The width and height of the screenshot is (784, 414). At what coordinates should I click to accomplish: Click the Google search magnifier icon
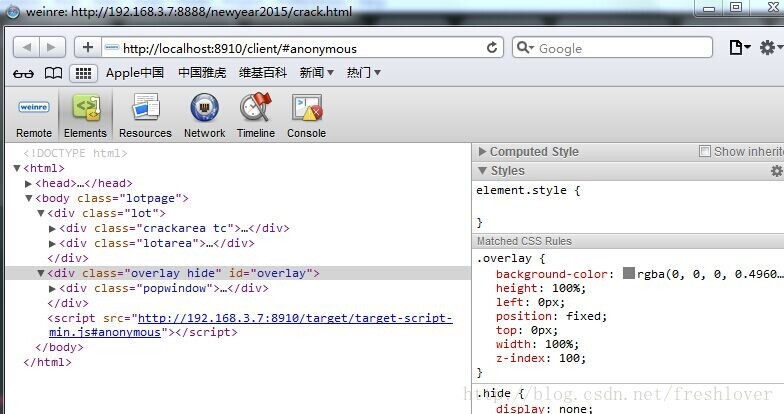point(525,48)
